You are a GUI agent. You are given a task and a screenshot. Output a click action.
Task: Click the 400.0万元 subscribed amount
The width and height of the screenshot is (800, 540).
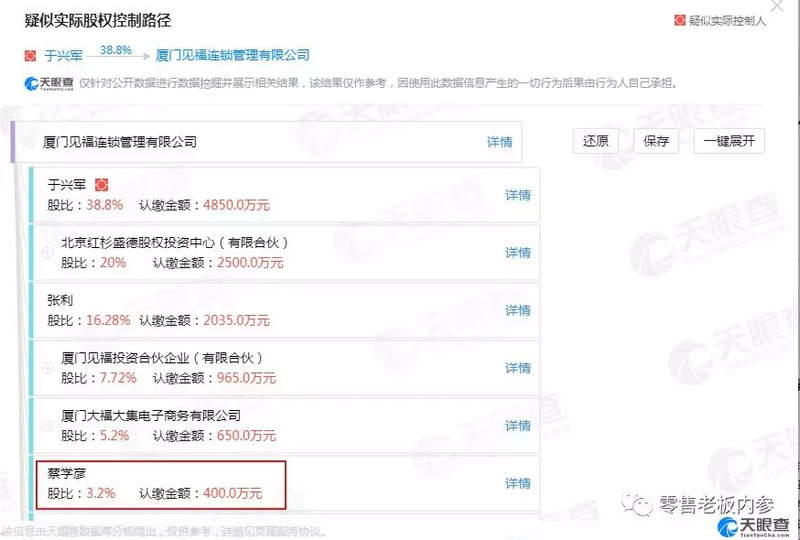click(233, 494)
